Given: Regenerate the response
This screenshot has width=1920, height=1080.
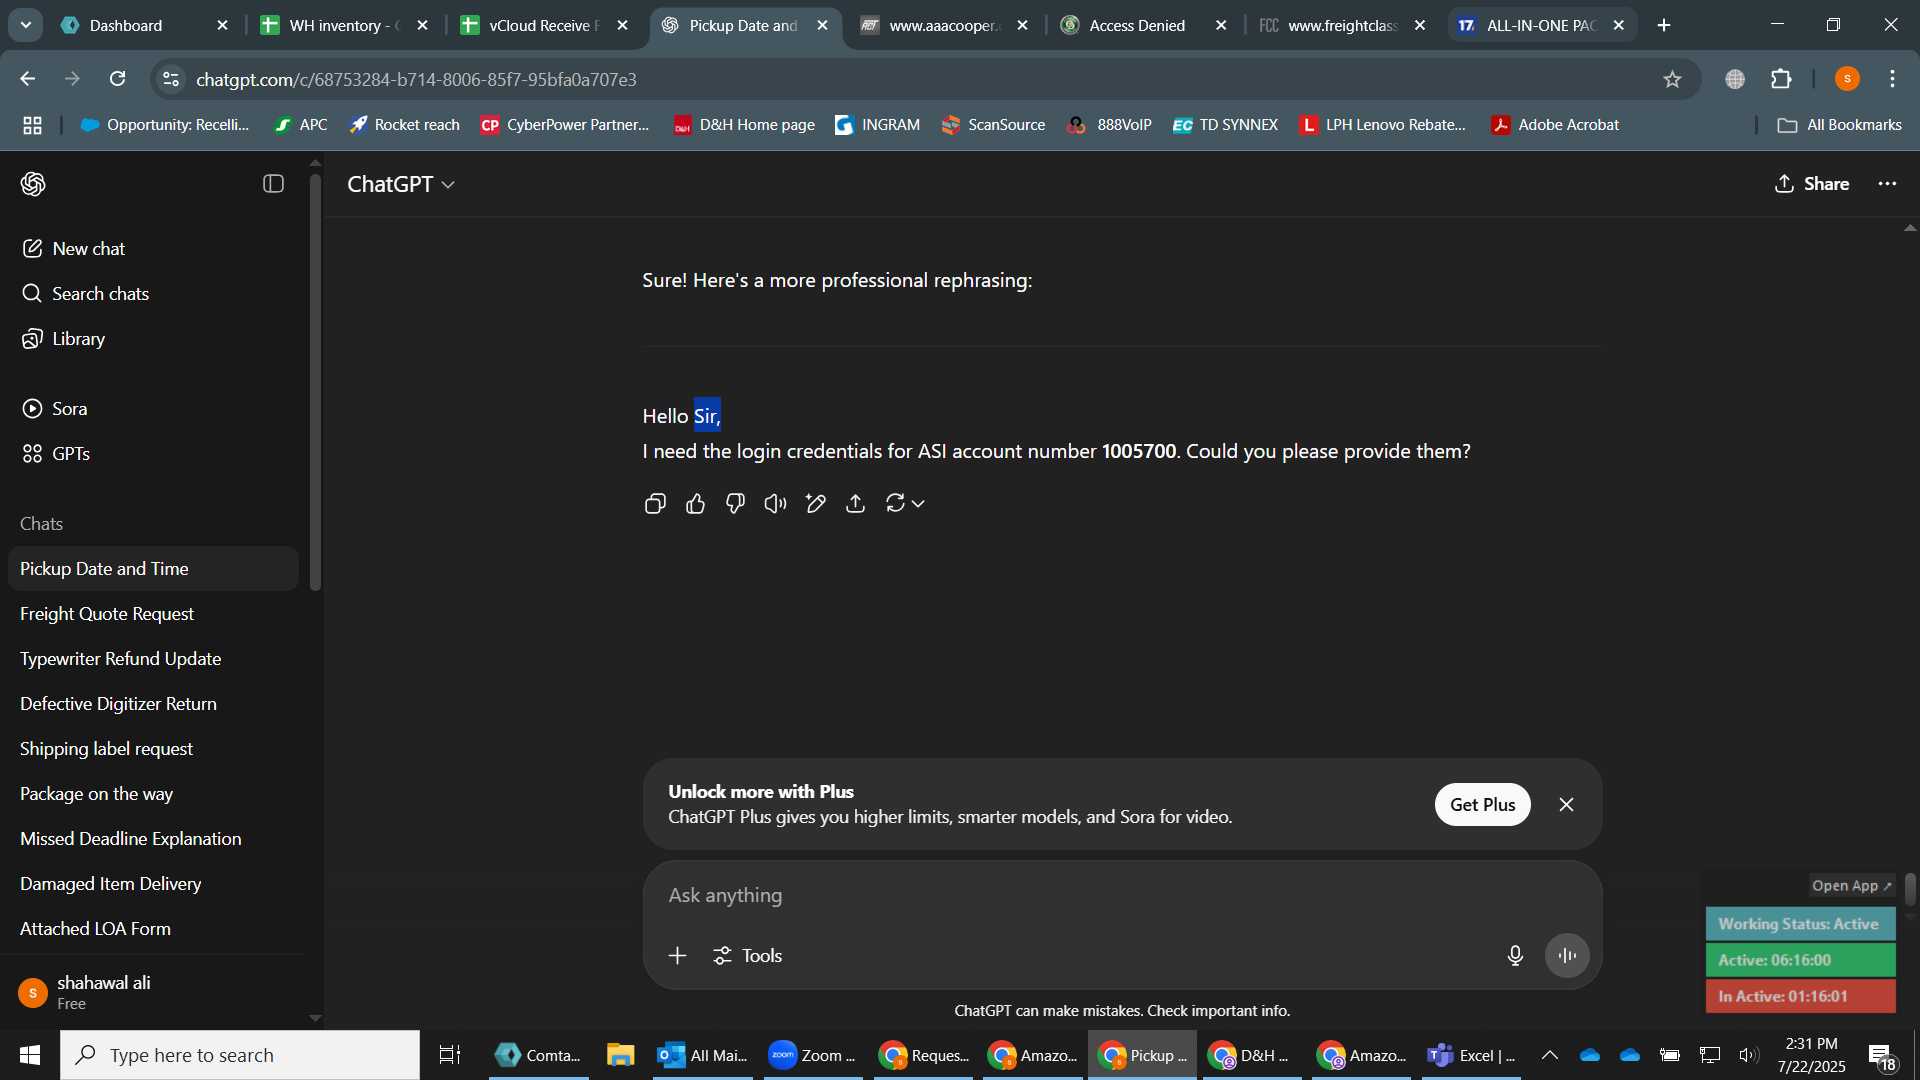Looking at the screenshot, I should [895, 504].
